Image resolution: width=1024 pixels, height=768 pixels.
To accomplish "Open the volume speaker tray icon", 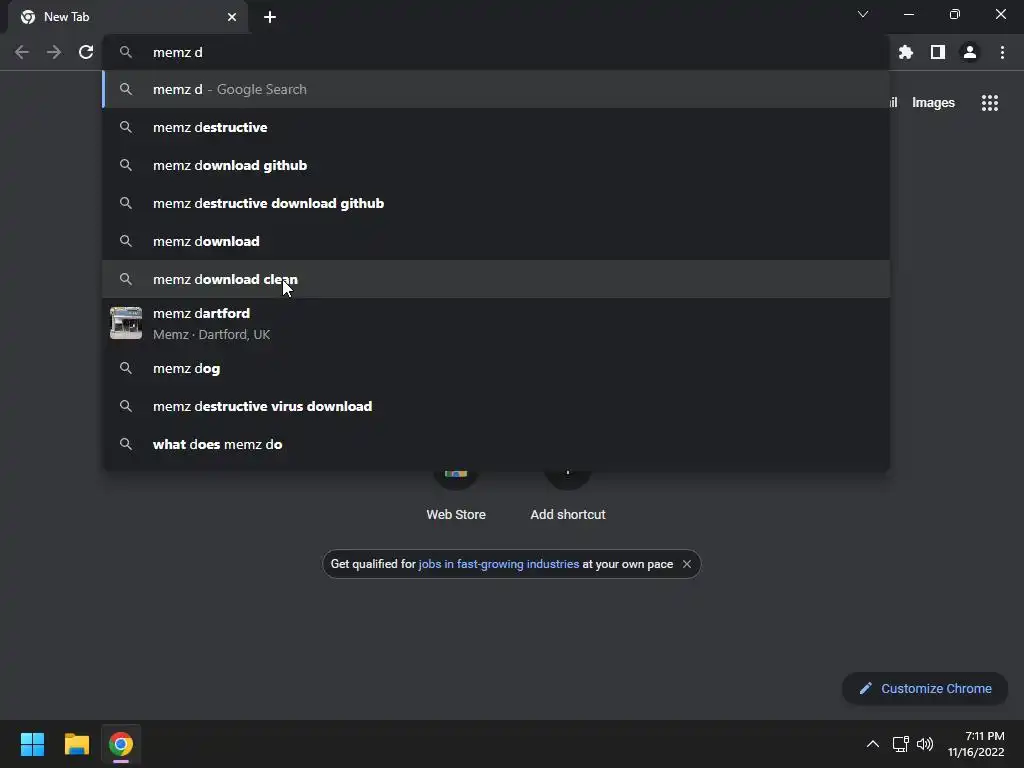I will click(925, 744).
